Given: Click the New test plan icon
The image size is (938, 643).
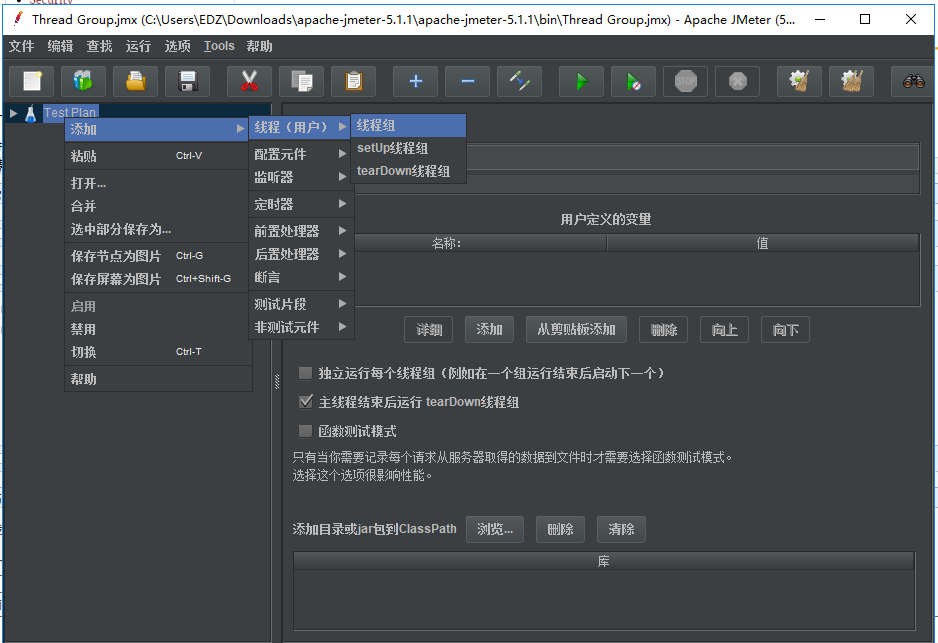Looking at the screenshot, I should (32, 81).
